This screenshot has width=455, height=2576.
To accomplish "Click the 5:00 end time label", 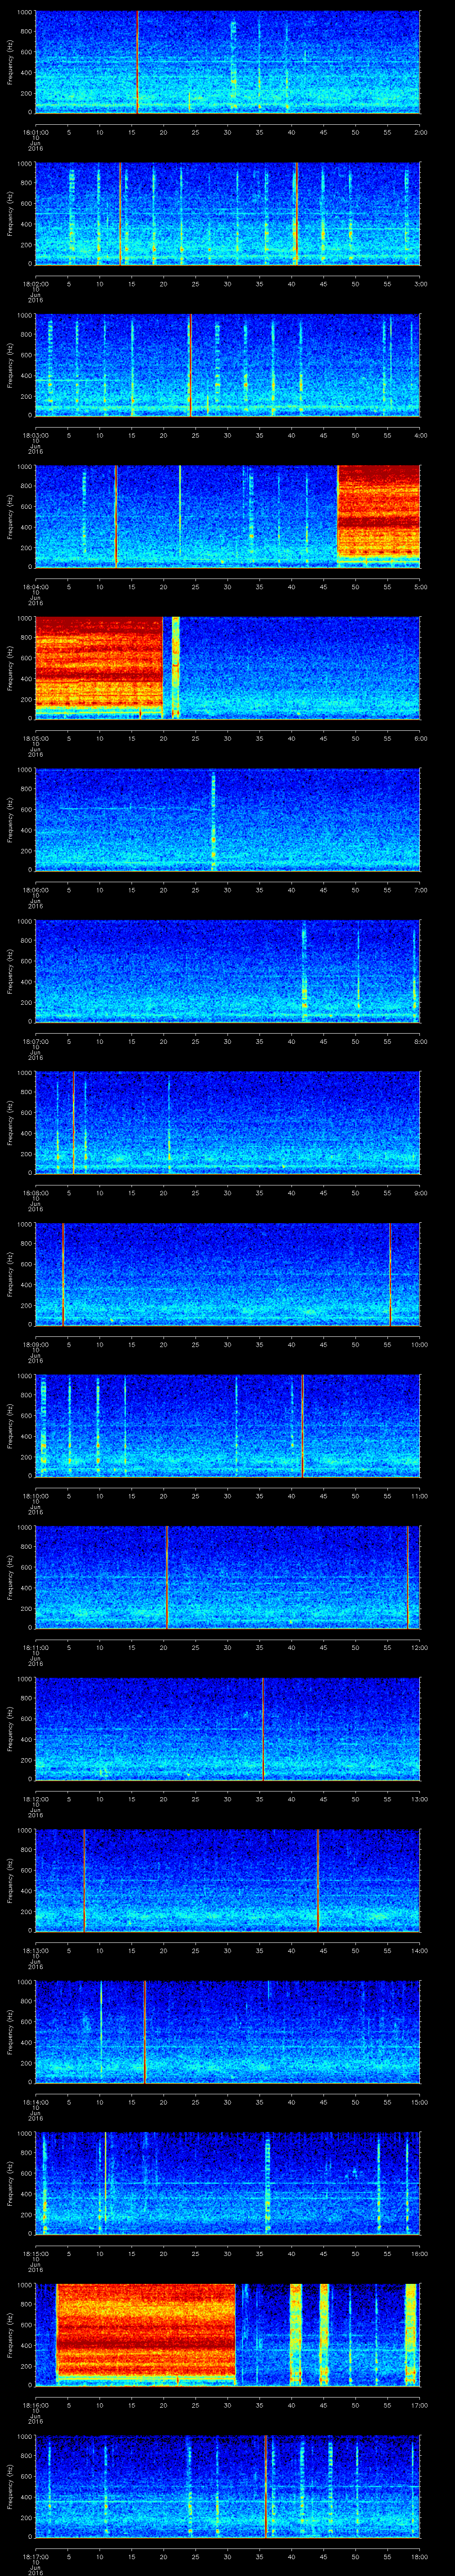I will [x=420, y=587].
